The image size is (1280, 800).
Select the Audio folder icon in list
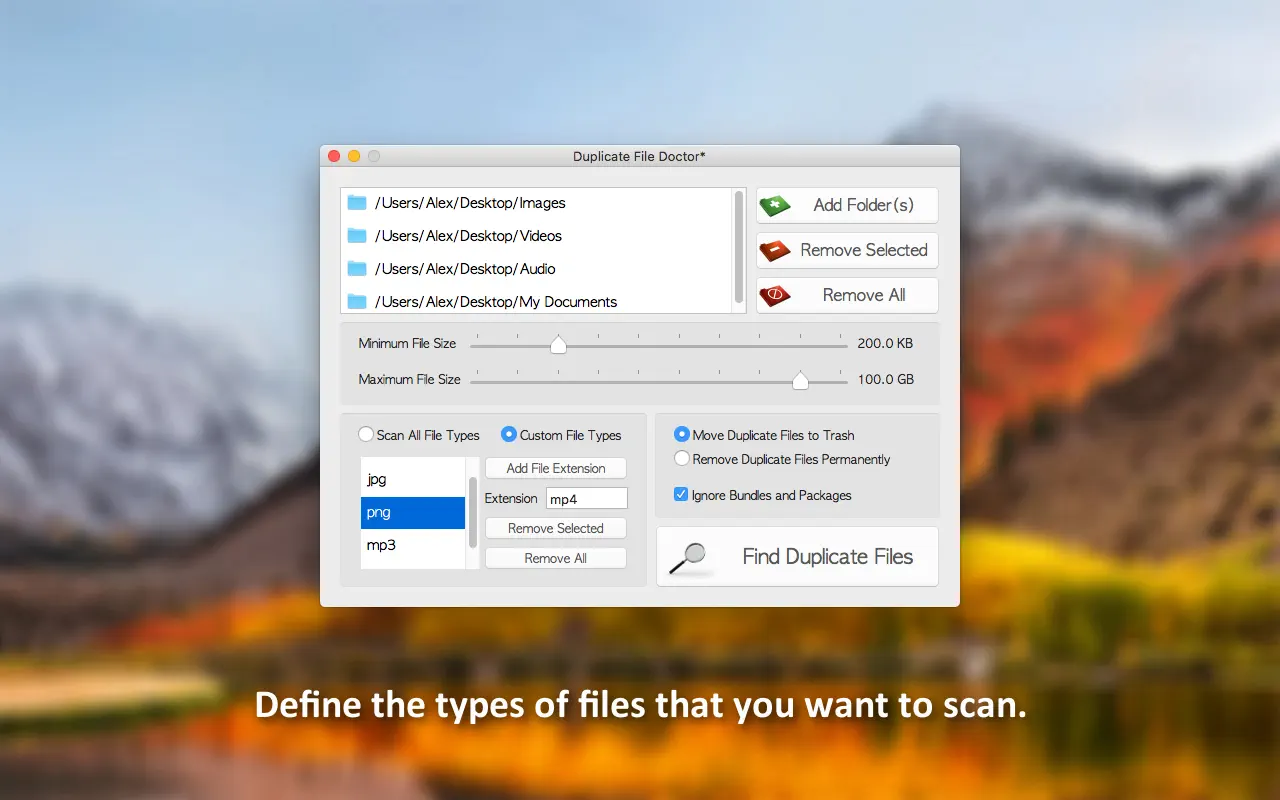[x=357, y=269]
